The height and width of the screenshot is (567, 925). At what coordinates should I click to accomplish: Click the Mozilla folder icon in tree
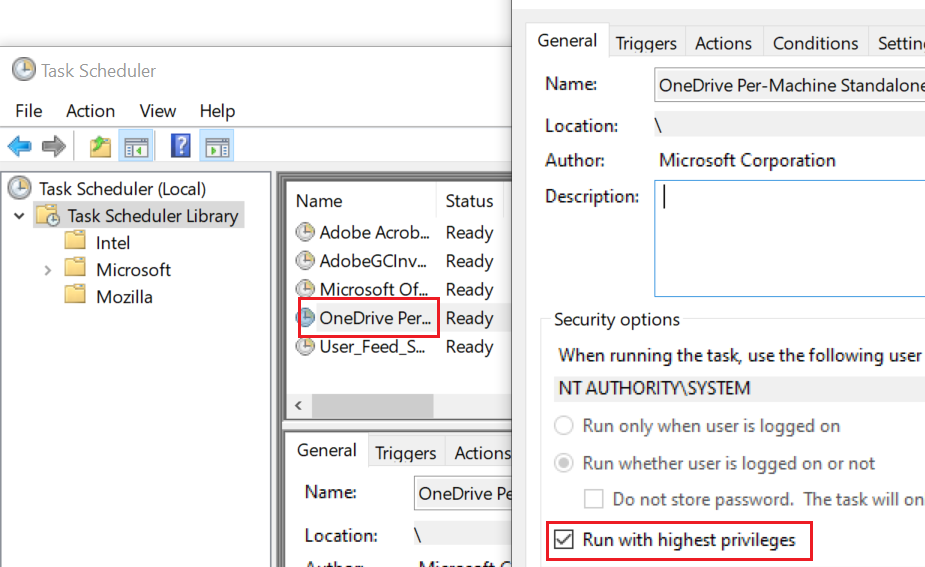75,295
